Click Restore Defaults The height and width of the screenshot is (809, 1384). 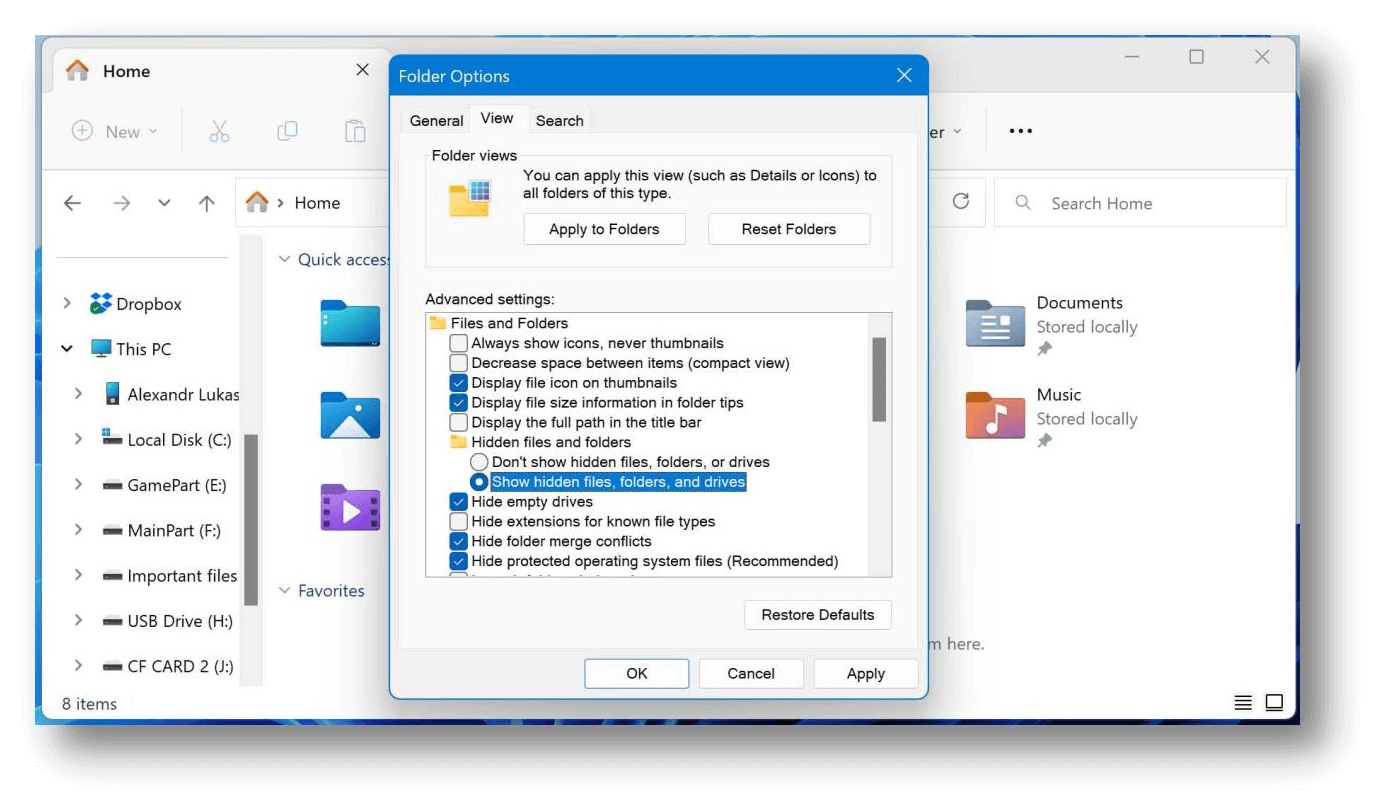[817, 614]
